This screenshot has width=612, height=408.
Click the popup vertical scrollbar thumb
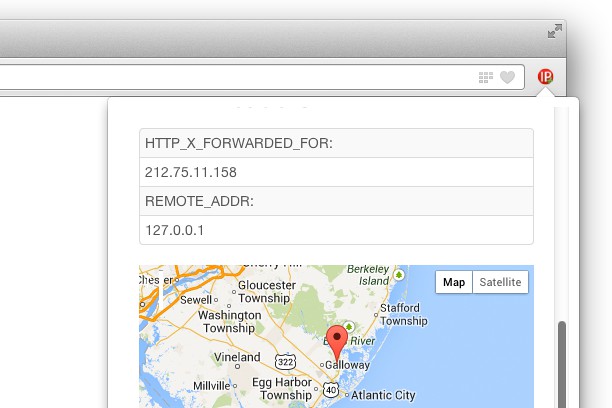(562, 364)
